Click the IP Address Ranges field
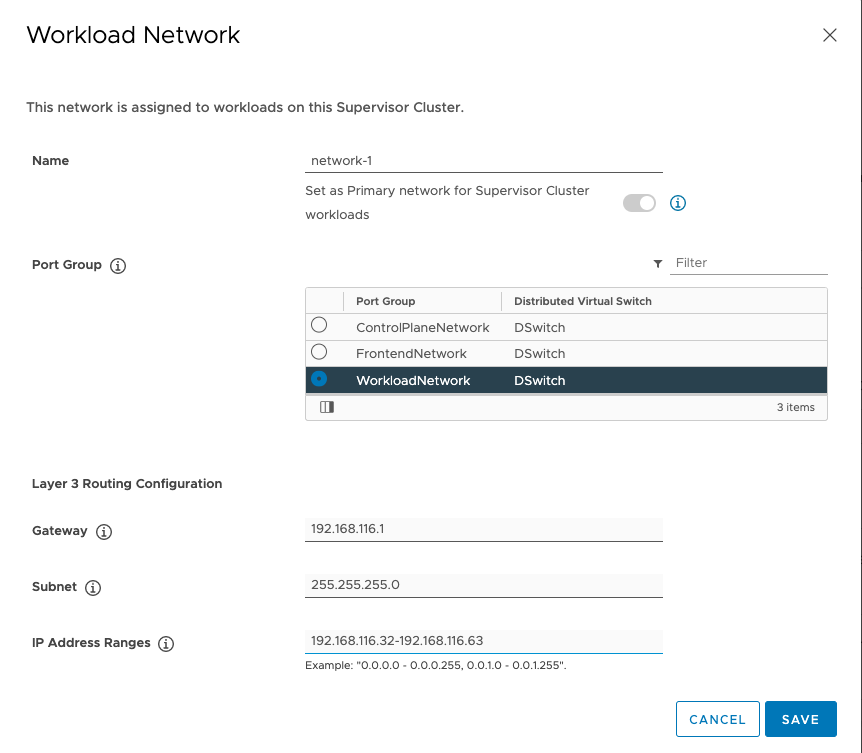Screen dimensions: 862x753 coord(483,641)
